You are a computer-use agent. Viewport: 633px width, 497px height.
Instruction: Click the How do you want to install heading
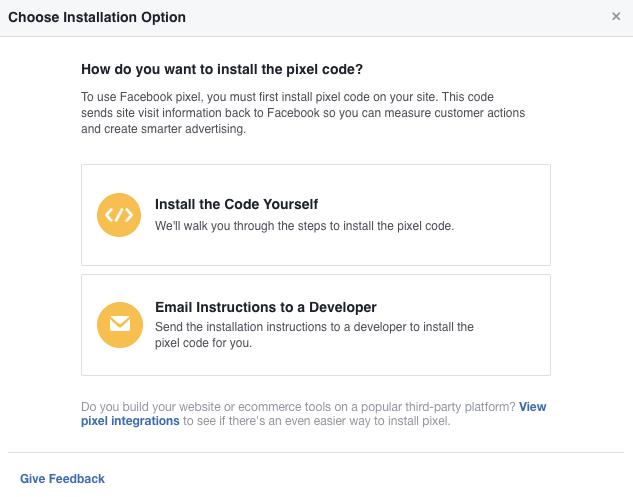tap(222, 69)
